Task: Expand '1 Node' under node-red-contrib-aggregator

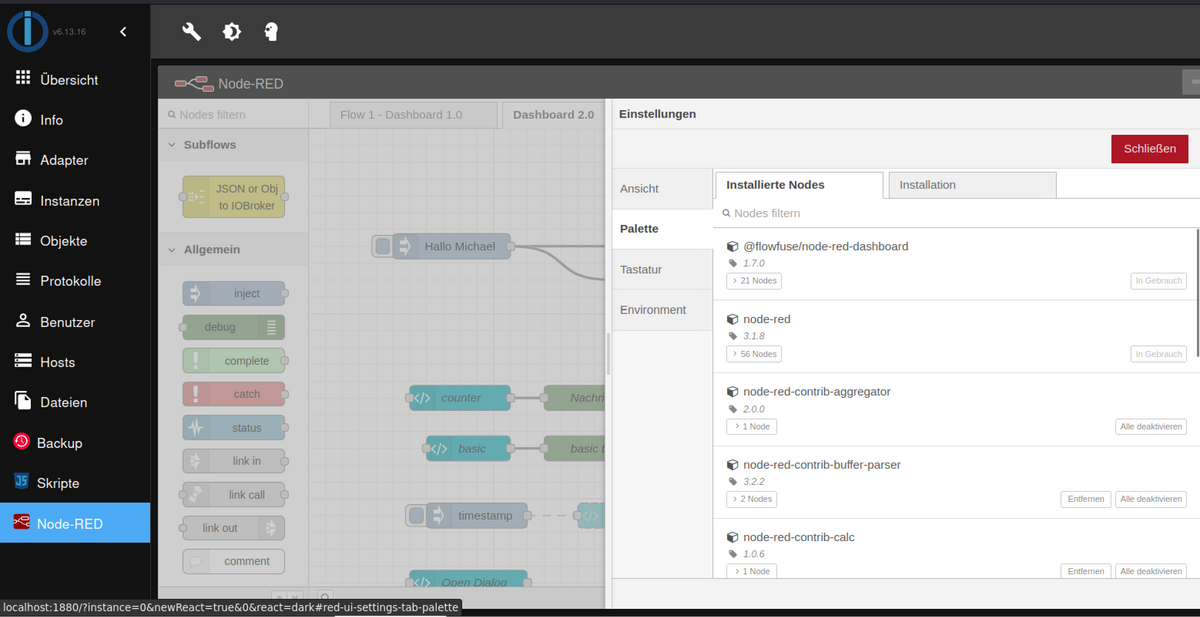Action: tap(751, 426)
